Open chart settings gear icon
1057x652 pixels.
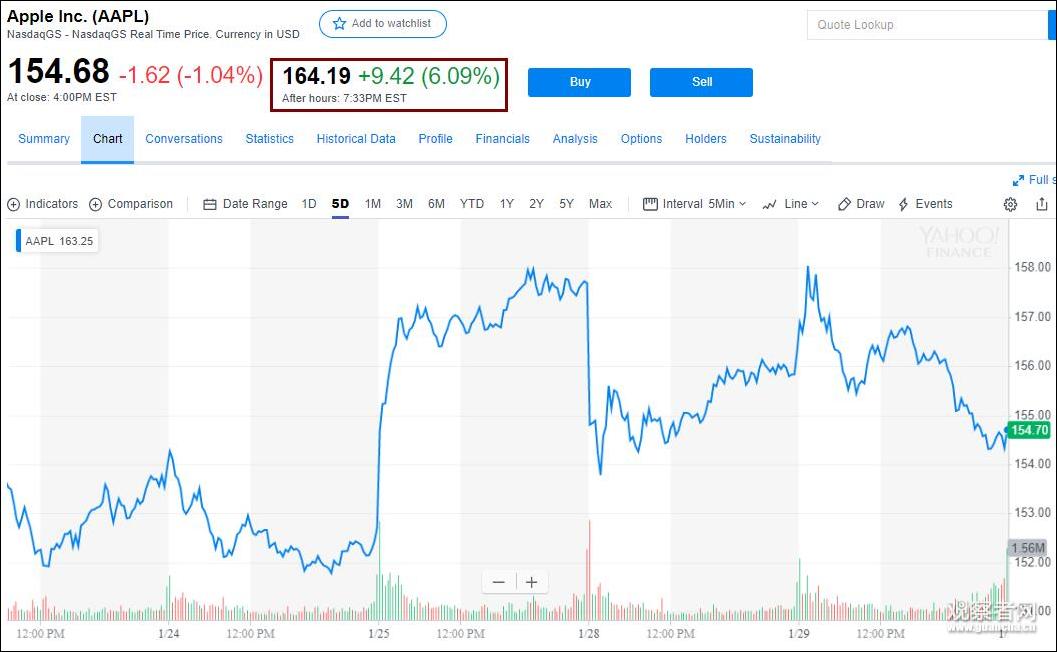coord(1010,204)
